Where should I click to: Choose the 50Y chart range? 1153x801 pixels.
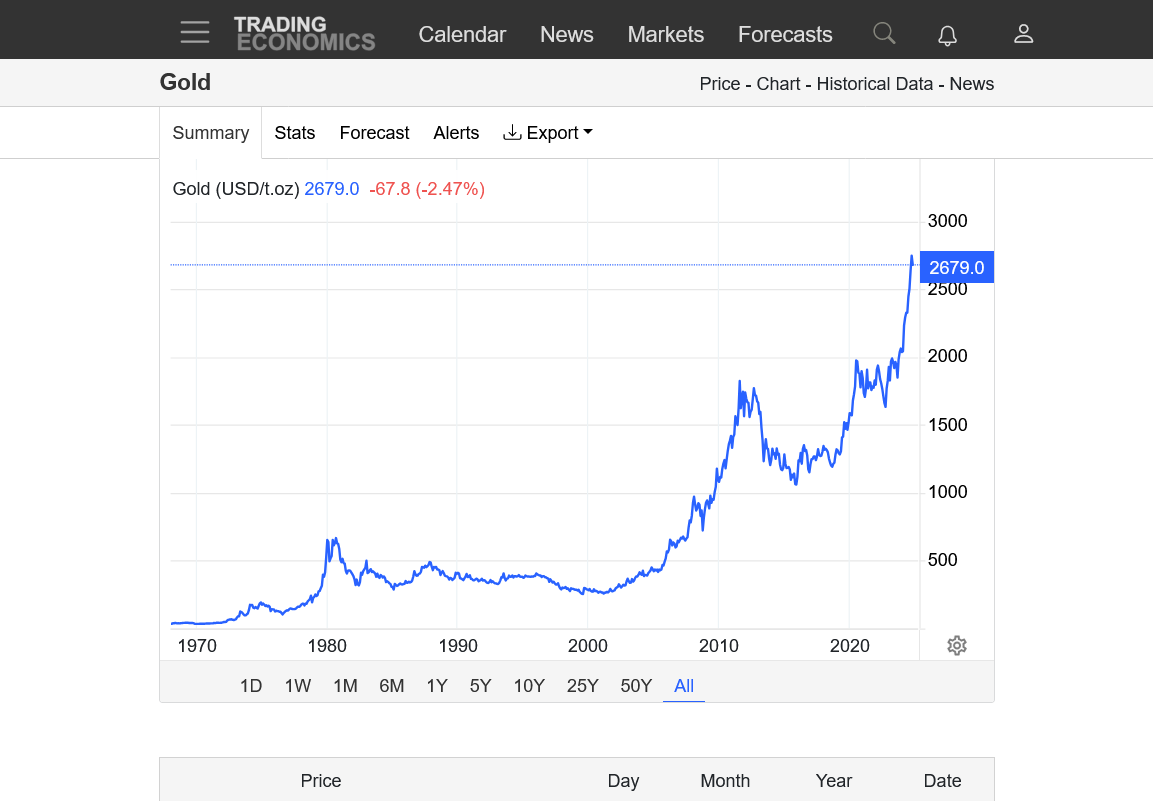(x=636, y=686)
